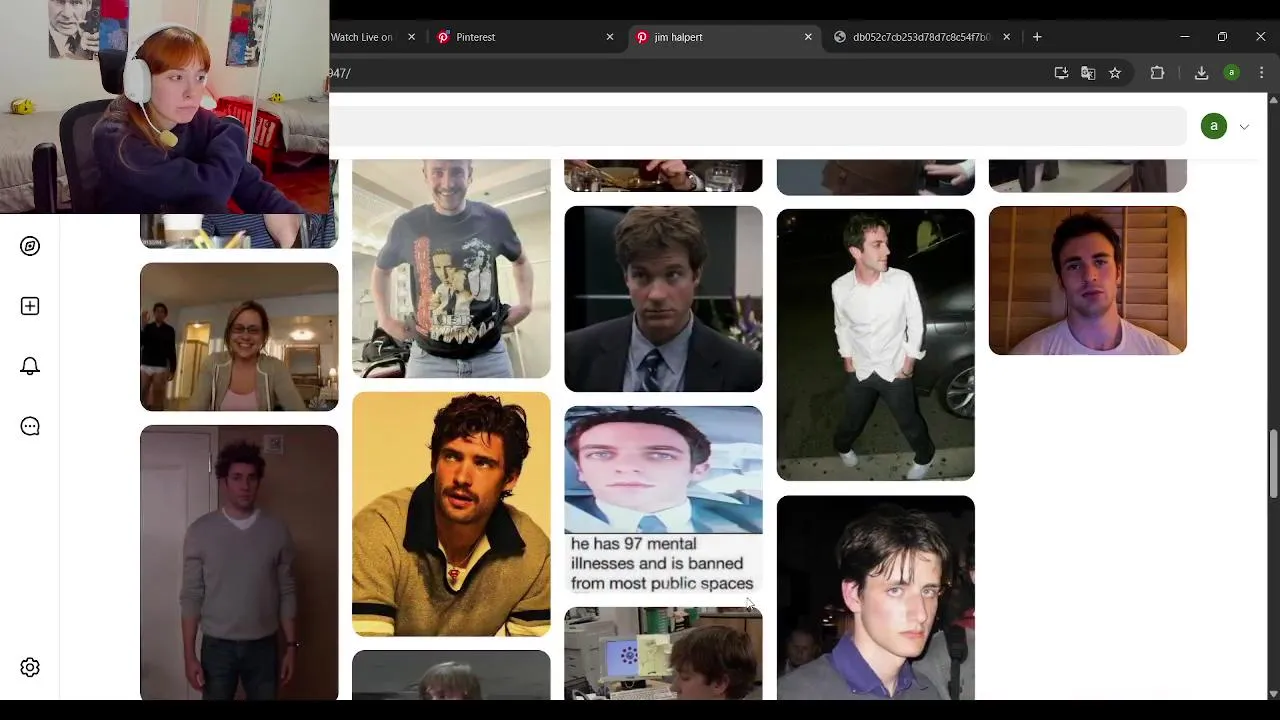Open pin of smiling man in graphic t-shirt
The height and width of the screenshot is (720, 1280).
(451, 268)
